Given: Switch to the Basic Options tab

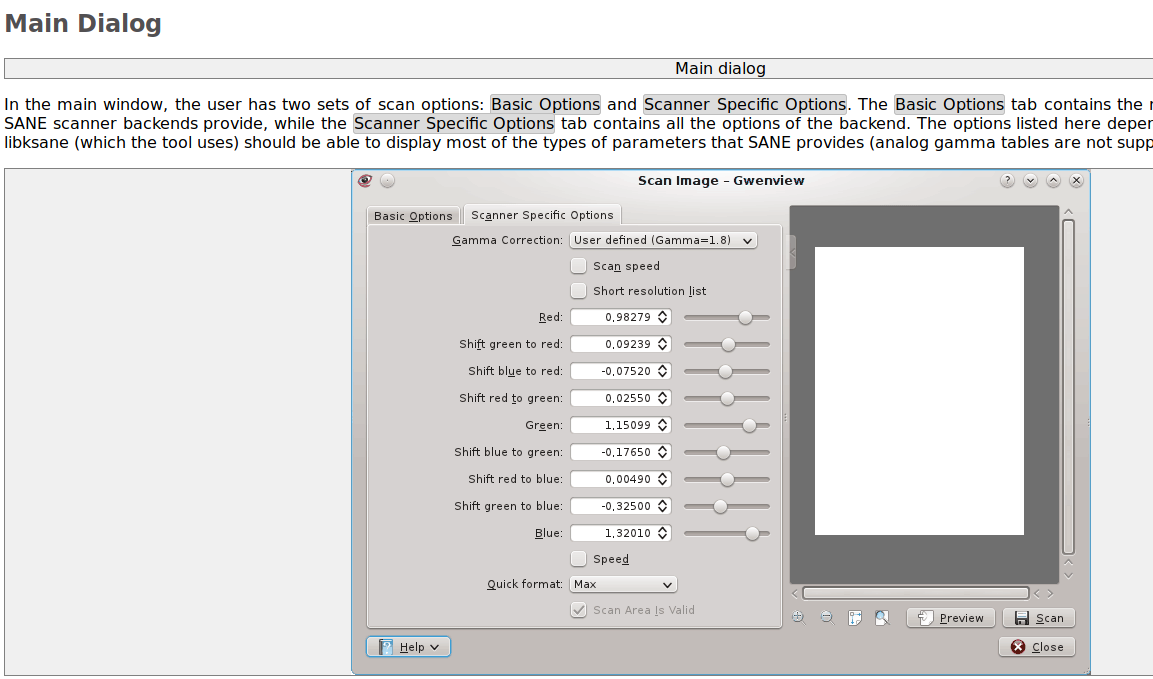Looking at the screenshot, I should pyautogui.click(x=413, y=216).
